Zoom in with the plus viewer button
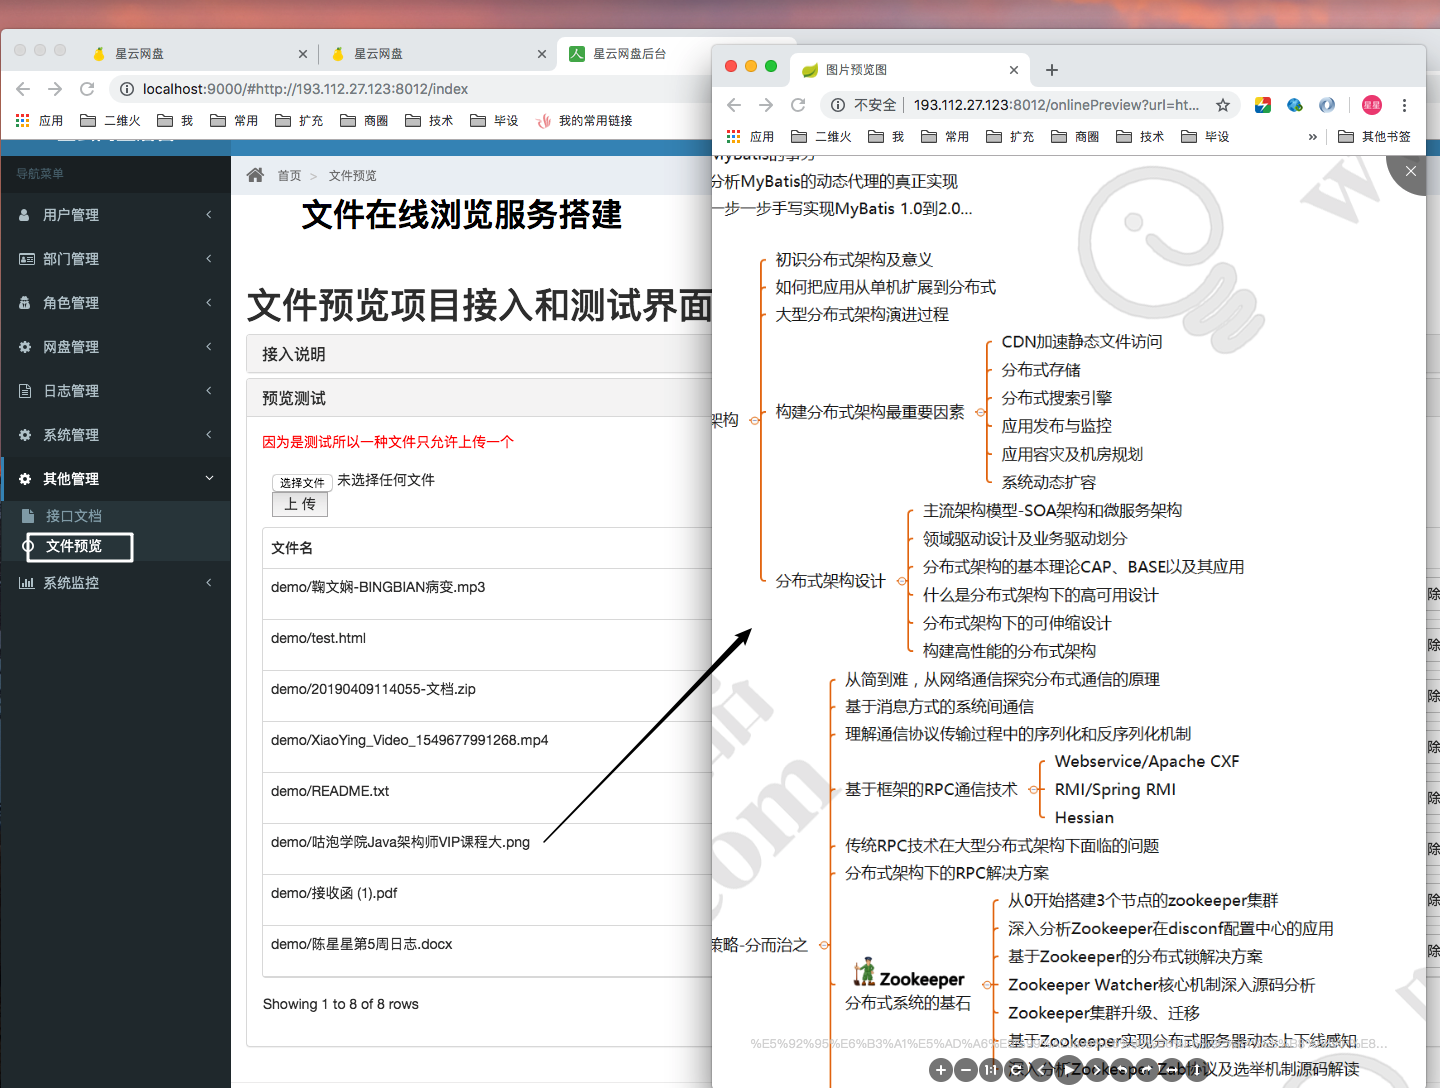The height and width of the screenshot is (1088, 1440). [941, 1070]
